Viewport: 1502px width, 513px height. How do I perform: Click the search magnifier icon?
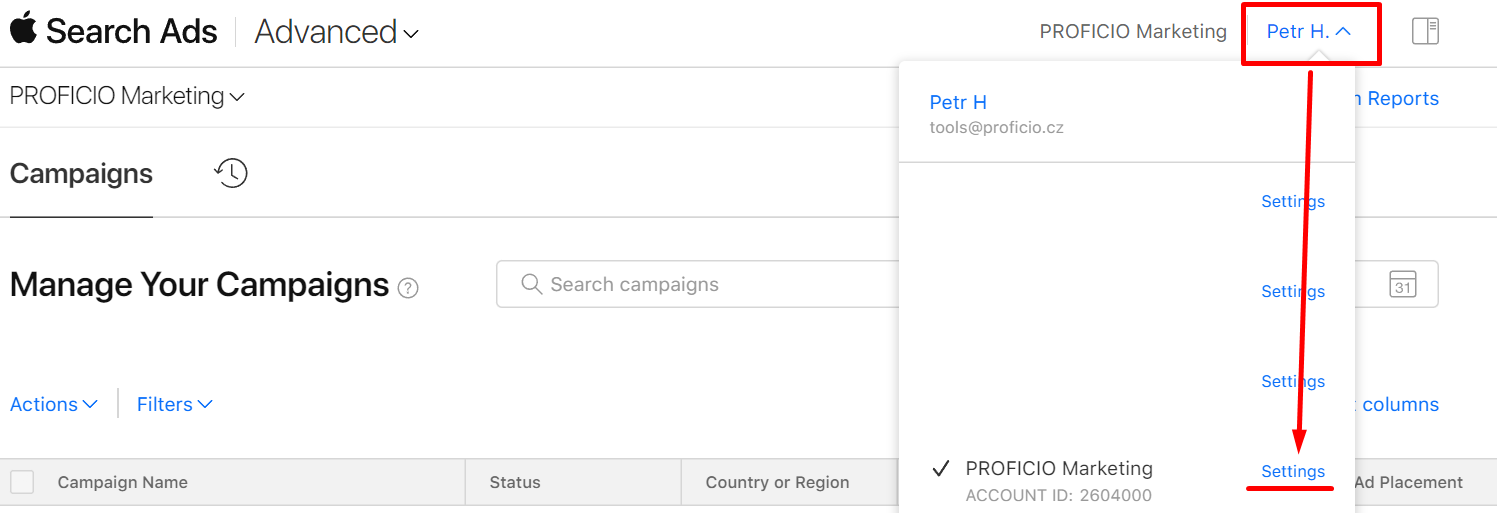click(x=532, y=284)
